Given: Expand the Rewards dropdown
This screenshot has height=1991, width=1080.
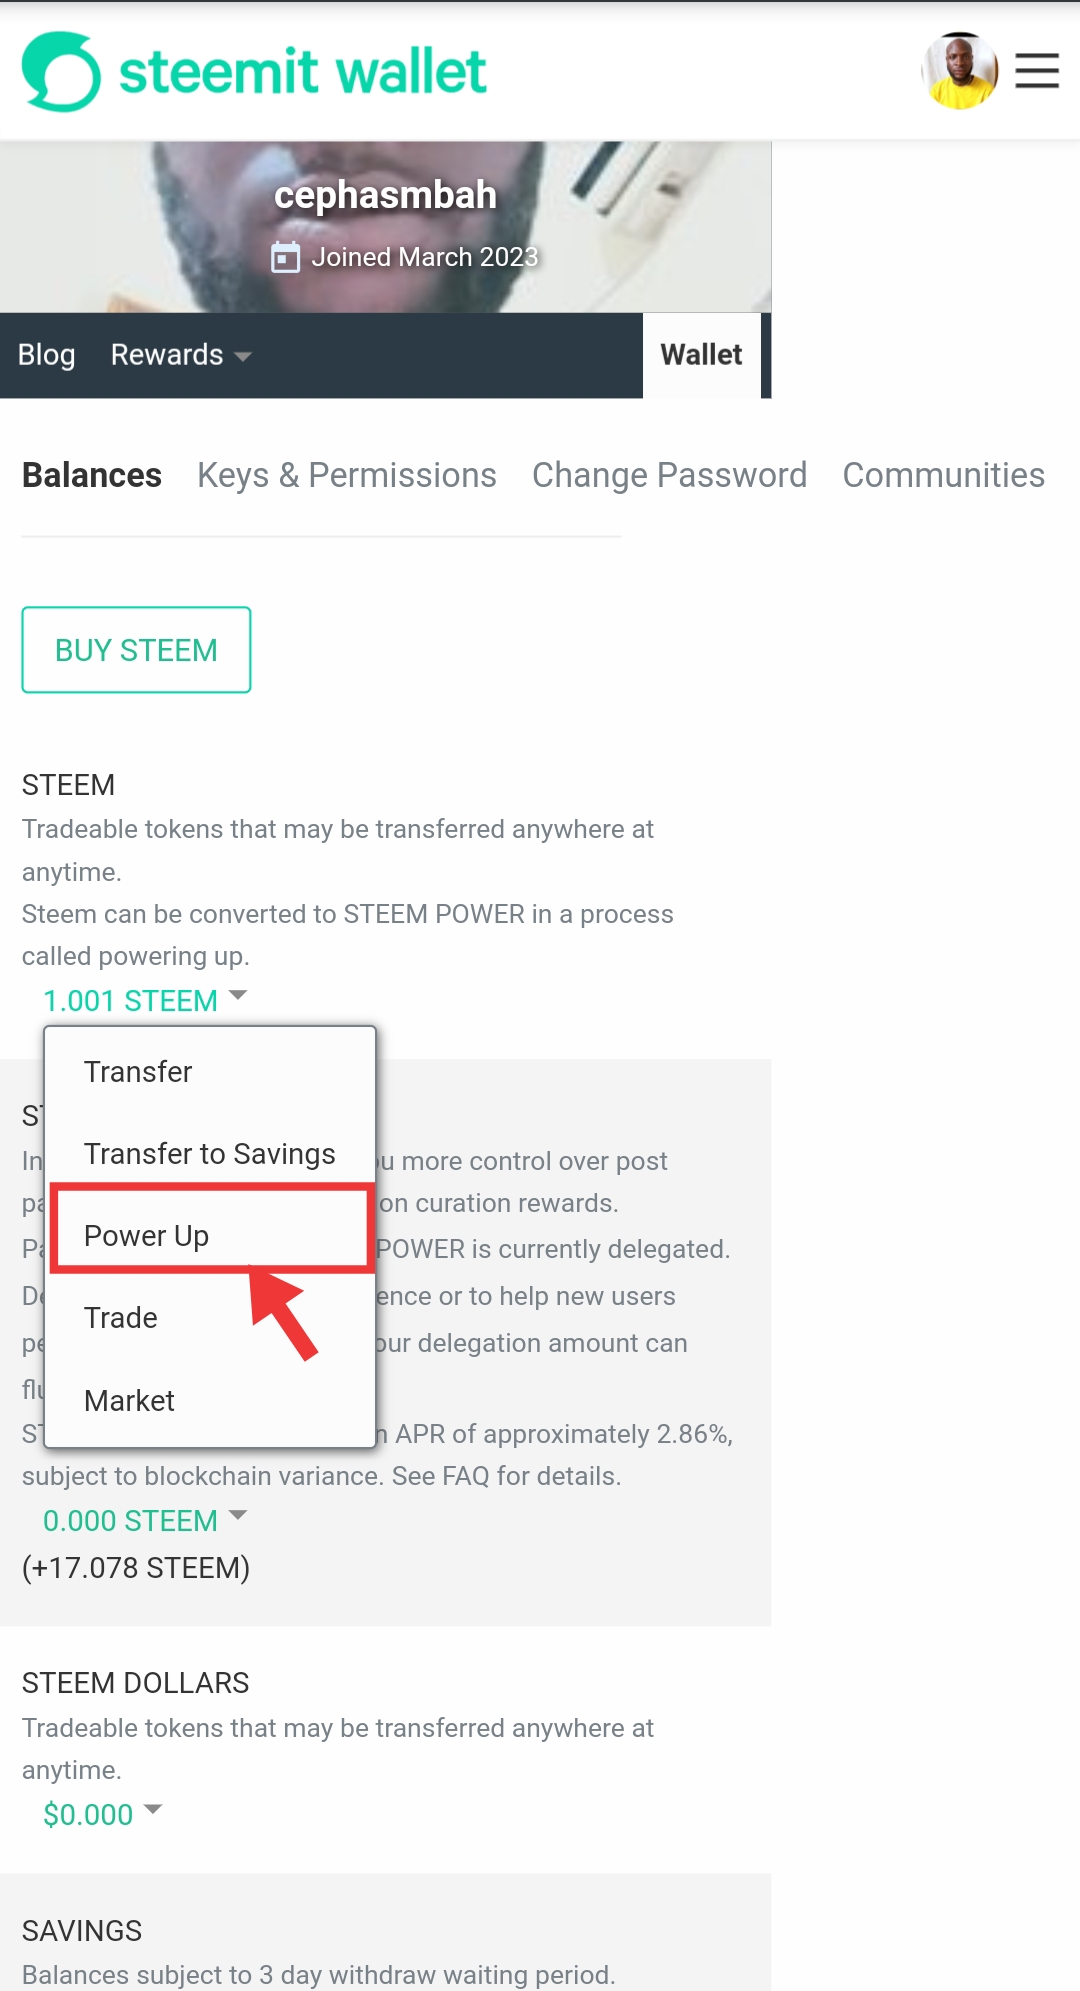Looking at the screenshot, I should pos(180,355).
